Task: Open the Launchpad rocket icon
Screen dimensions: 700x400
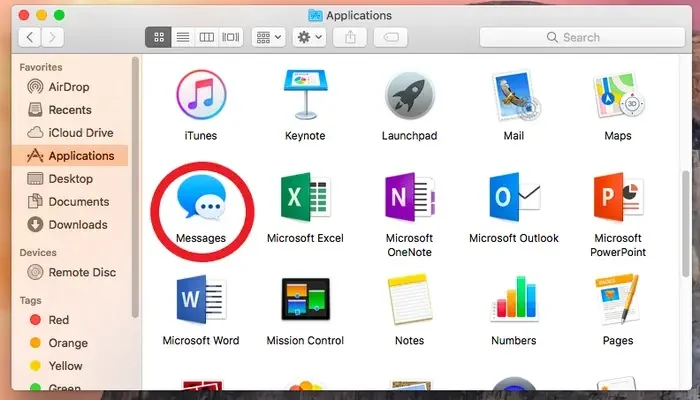Action: coord(409,96)
